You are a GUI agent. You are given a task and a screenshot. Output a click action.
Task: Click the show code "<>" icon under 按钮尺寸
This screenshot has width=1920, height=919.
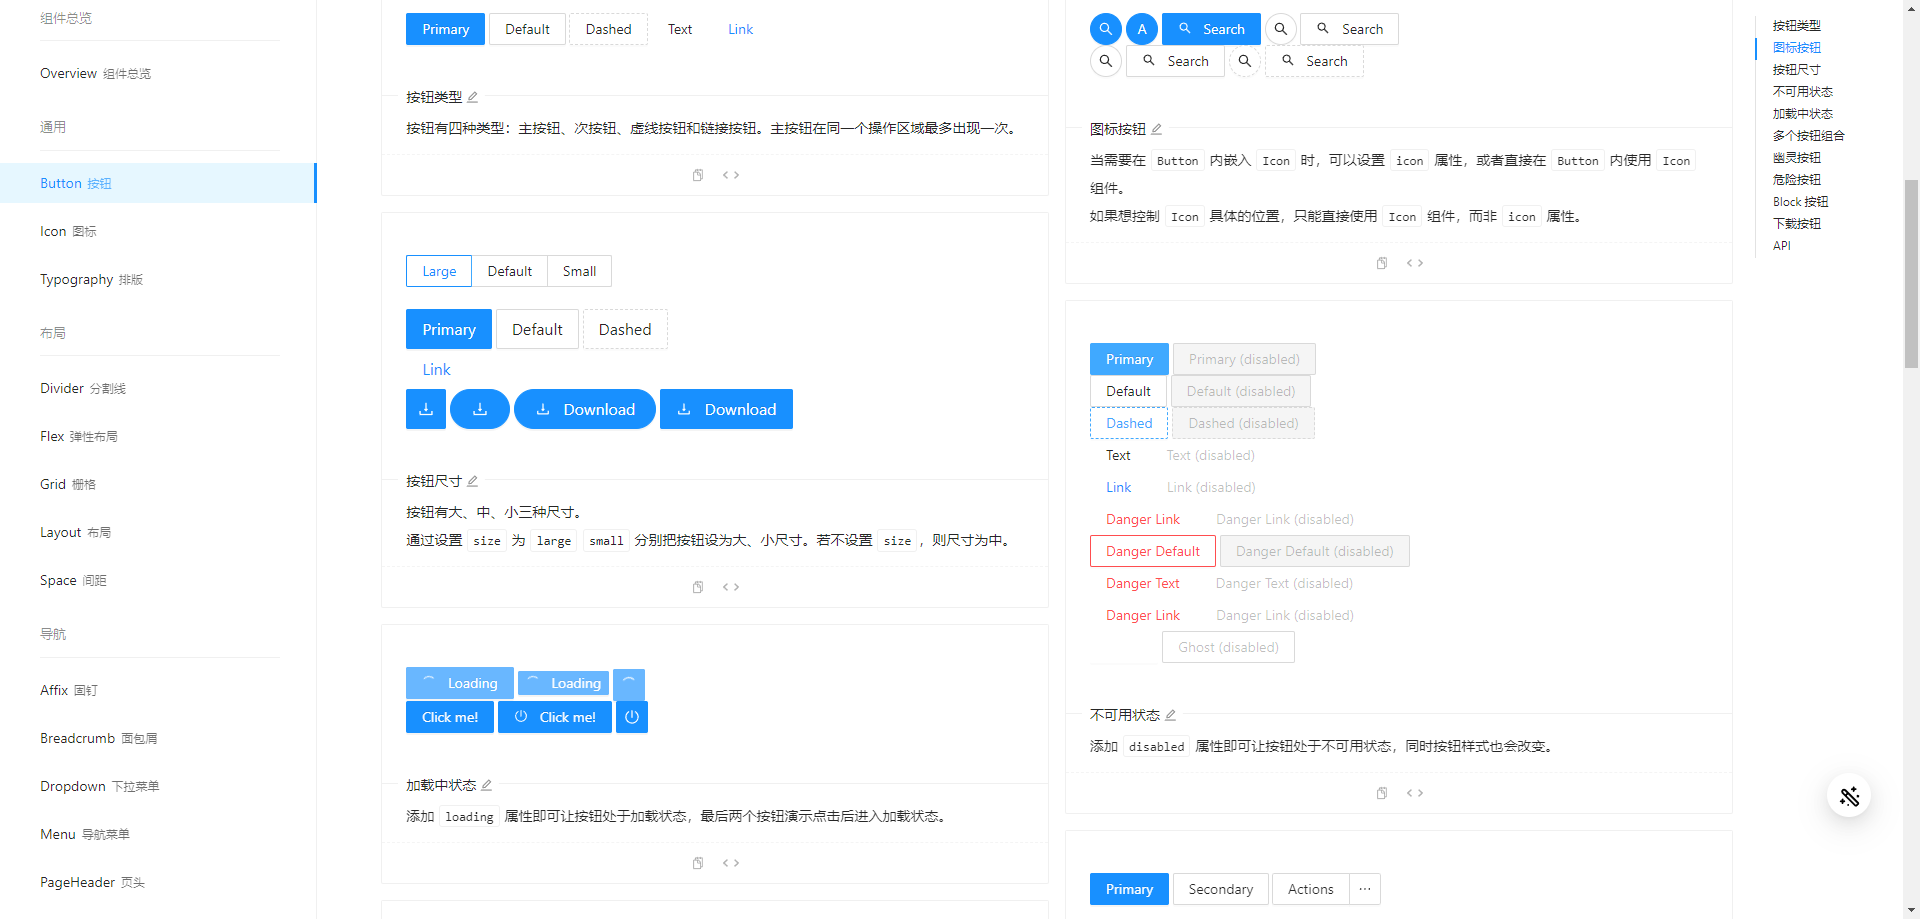click(x=731, y=587)
